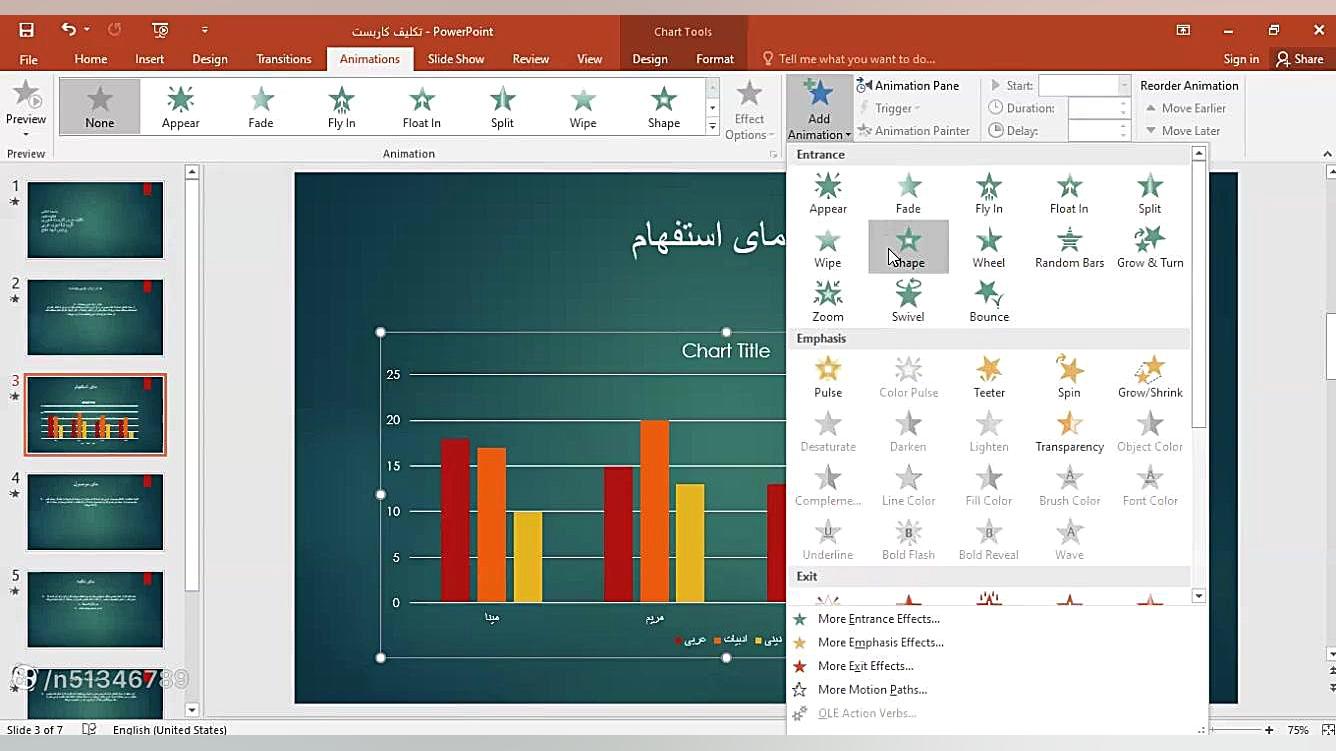Viewport: 1336px width, 751px height.
Task: Open the Effect Options dropdown
Action: point(749,110)
